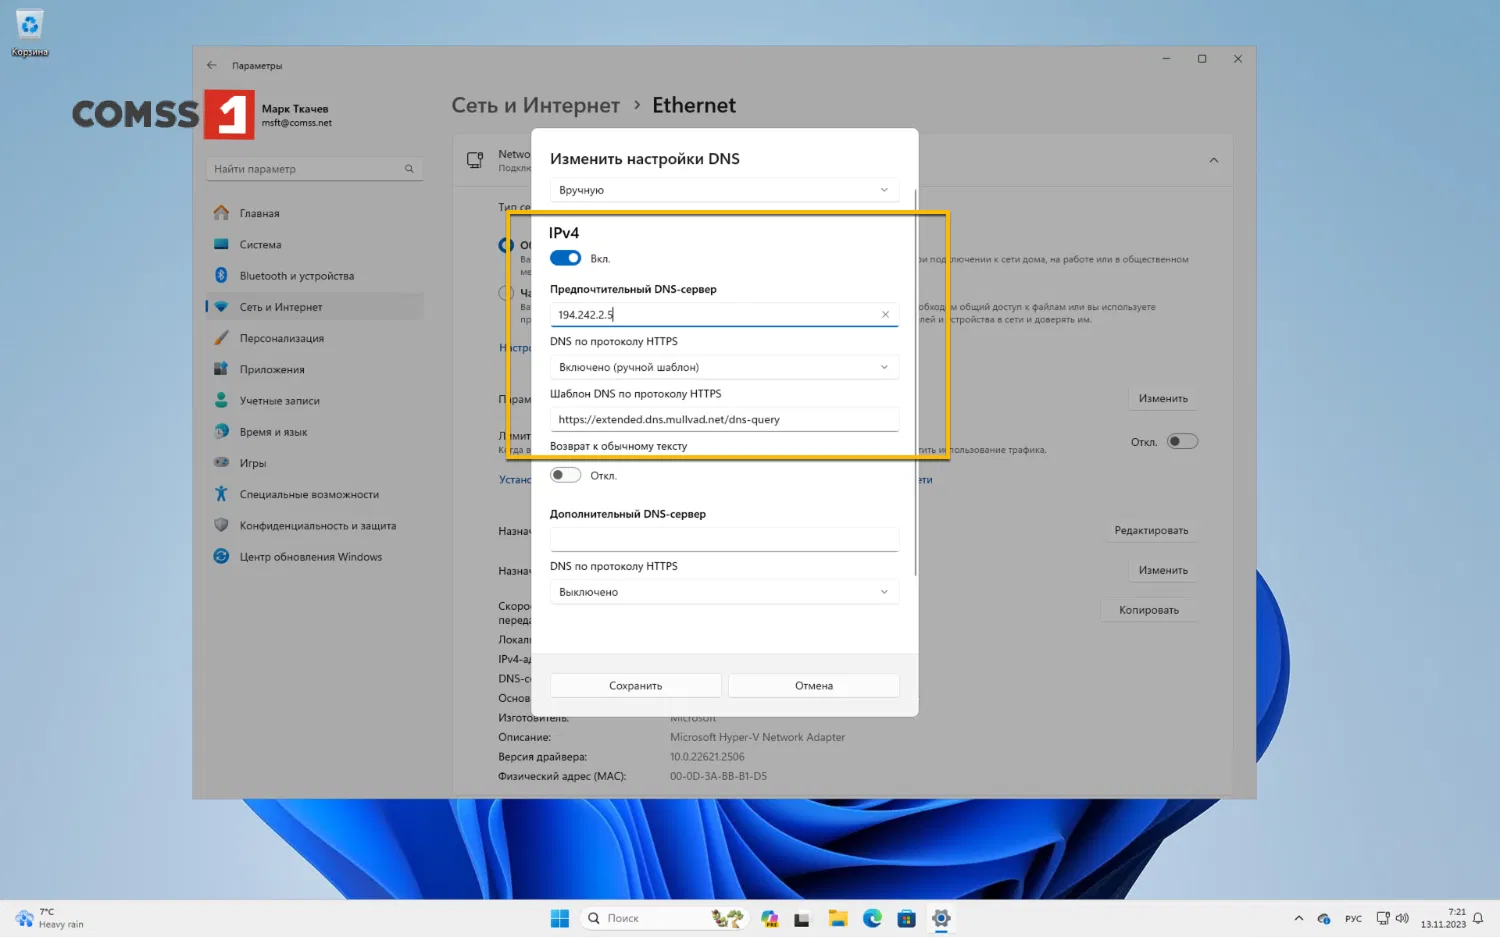Viewport: 1500px width, 937px height.
Task: Click the Bluetooth и устройства icon
Action: click(x=221, y=275)
